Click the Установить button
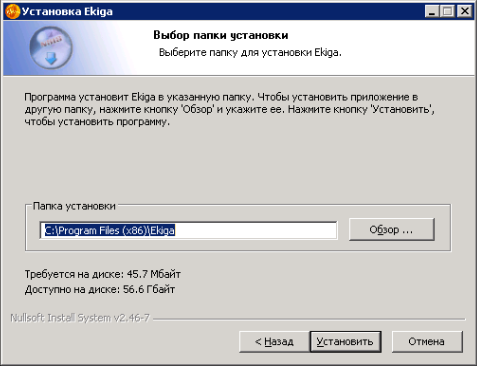This screenshot has width=477, height=366. click(x=345, y=341)
